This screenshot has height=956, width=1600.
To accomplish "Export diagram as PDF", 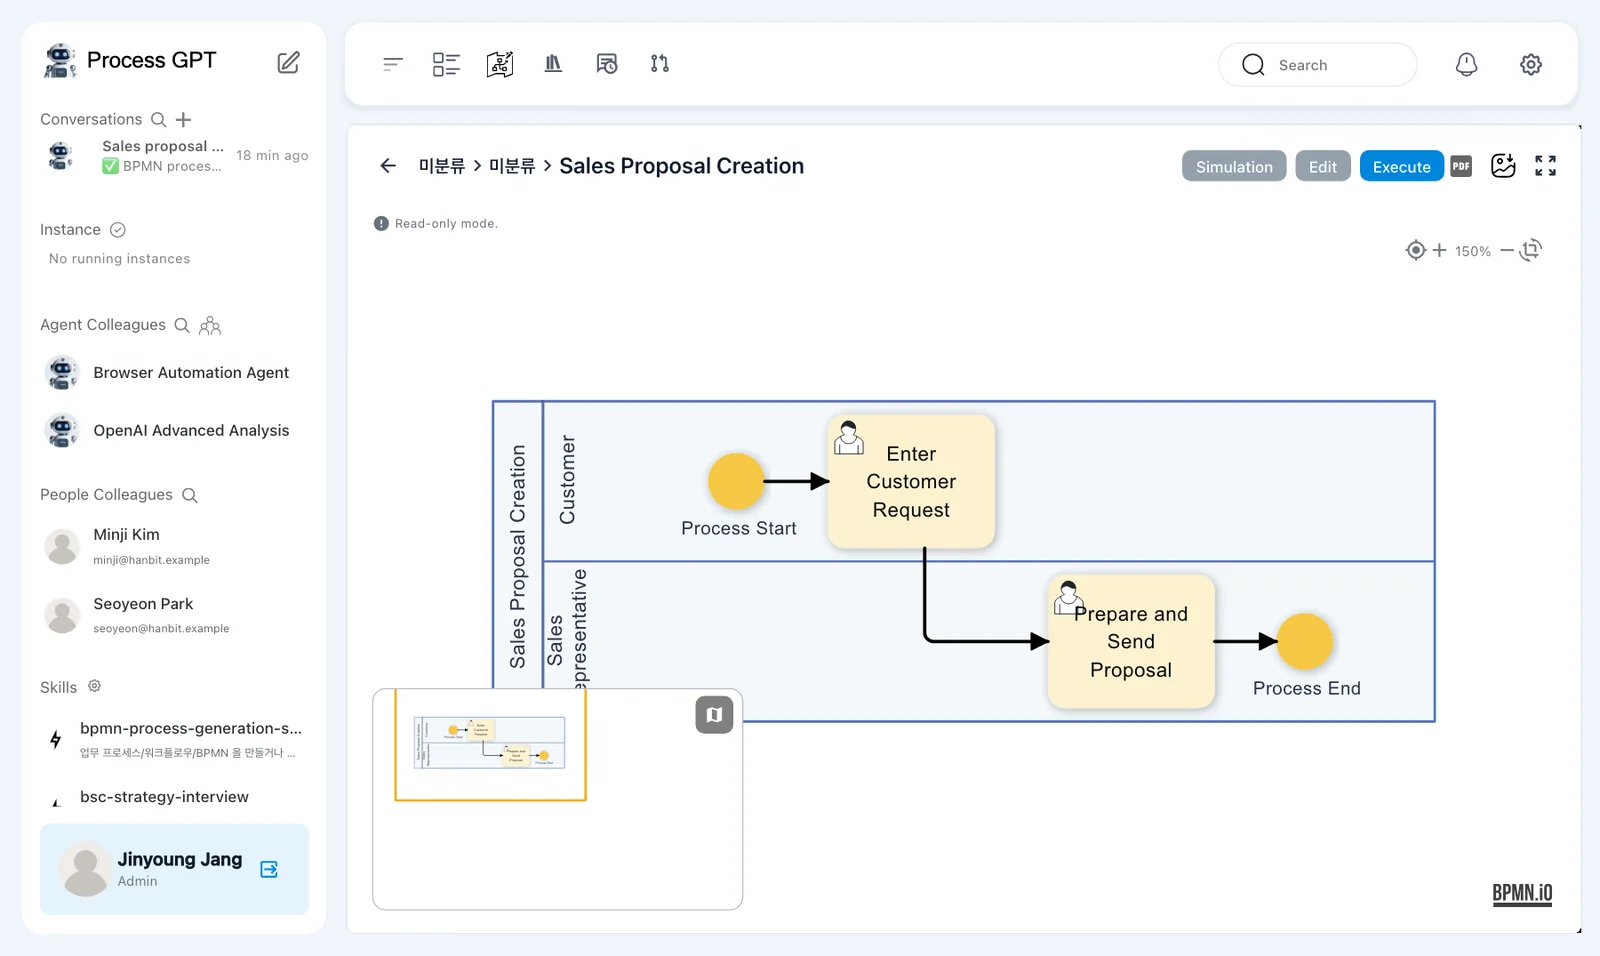I will pos(1461,166).
